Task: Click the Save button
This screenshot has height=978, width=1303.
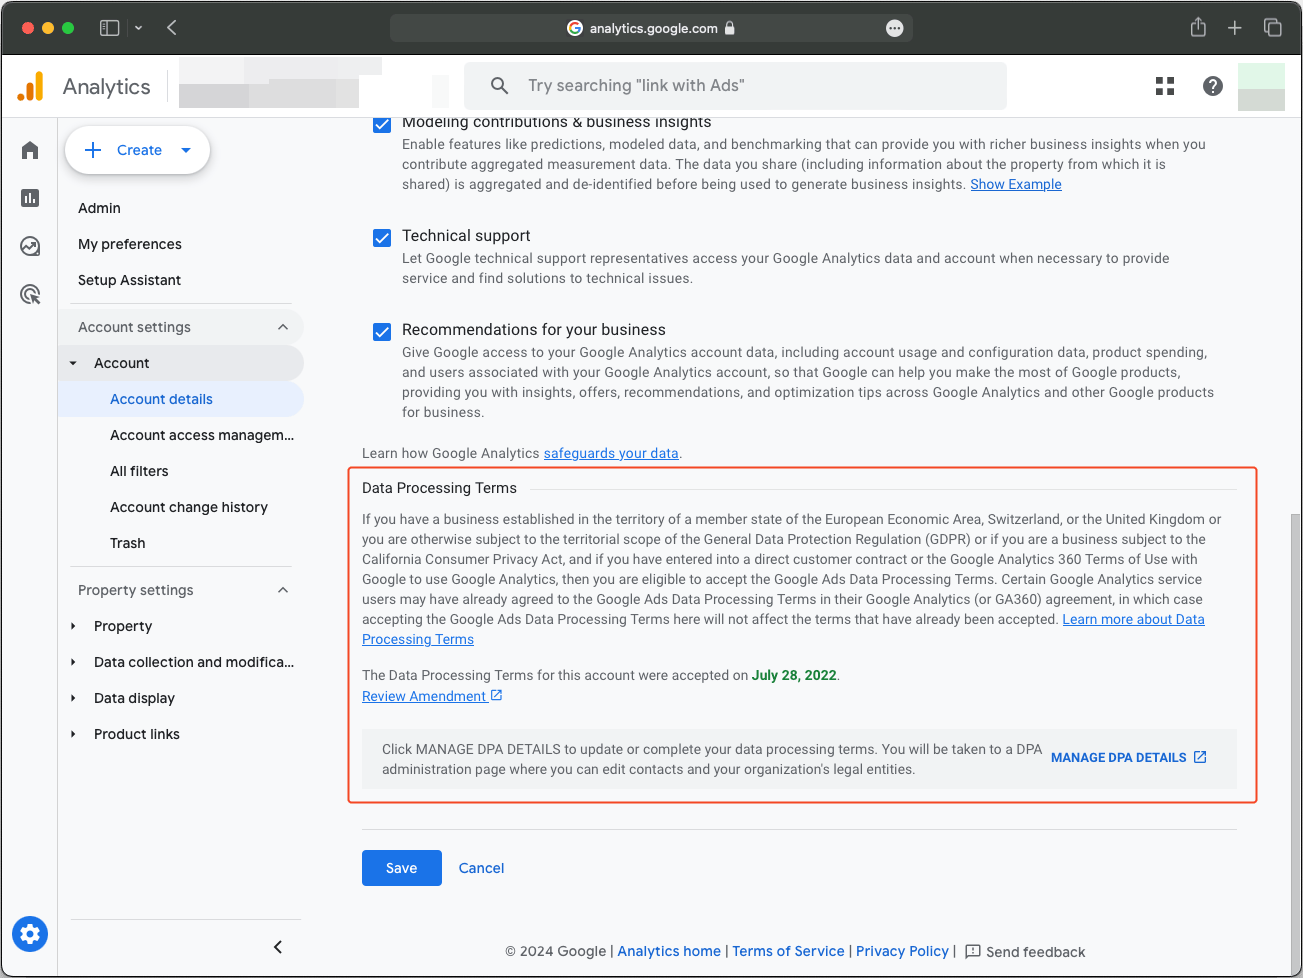Action: click(x=401, y=868)
